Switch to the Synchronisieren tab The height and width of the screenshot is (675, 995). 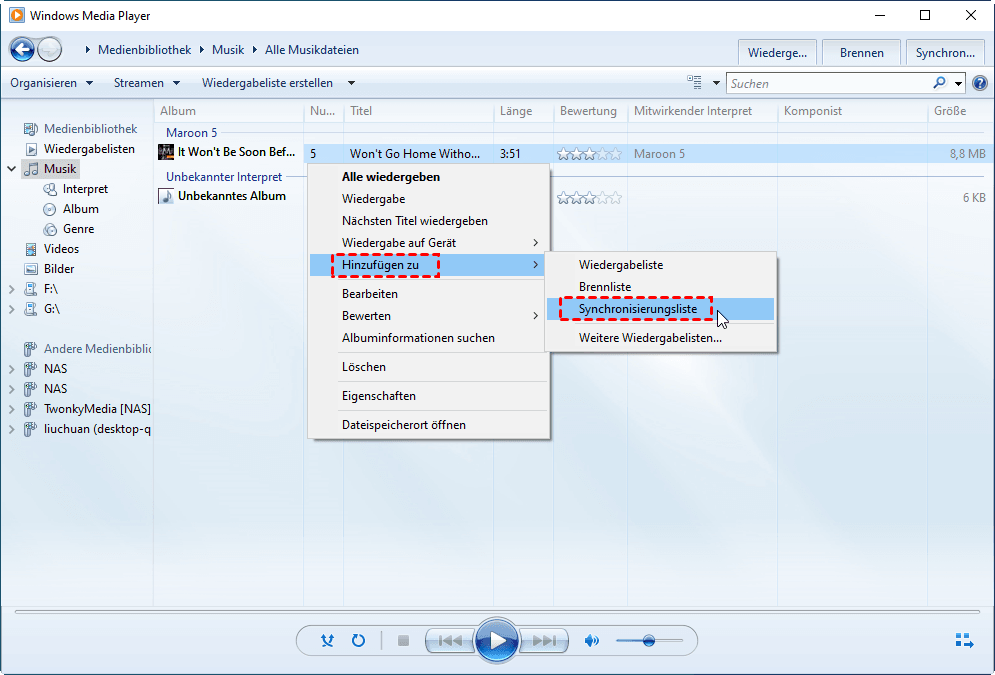tap(945, 53)
